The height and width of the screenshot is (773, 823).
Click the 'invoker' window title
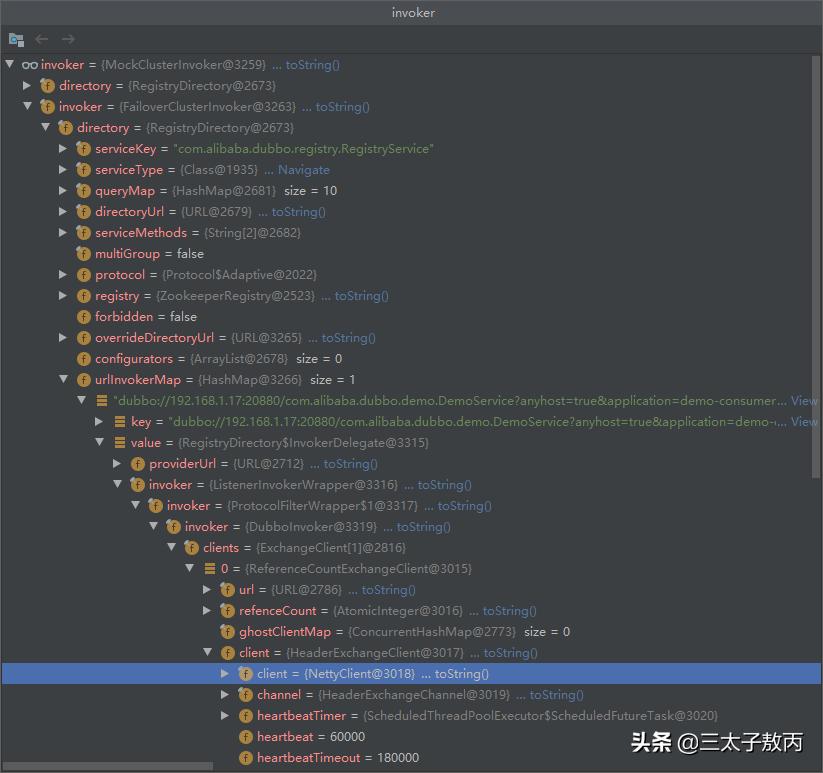click(413, 13)
